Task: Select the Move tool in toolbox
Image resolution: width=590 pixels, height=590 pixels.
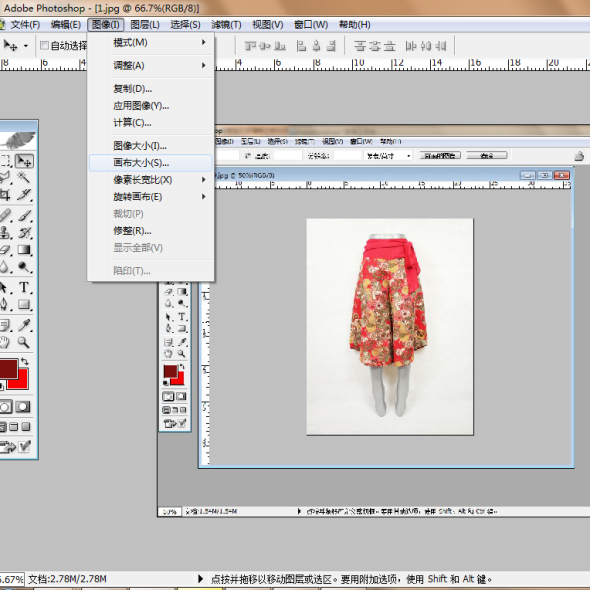Action: [x=24, y=161]
